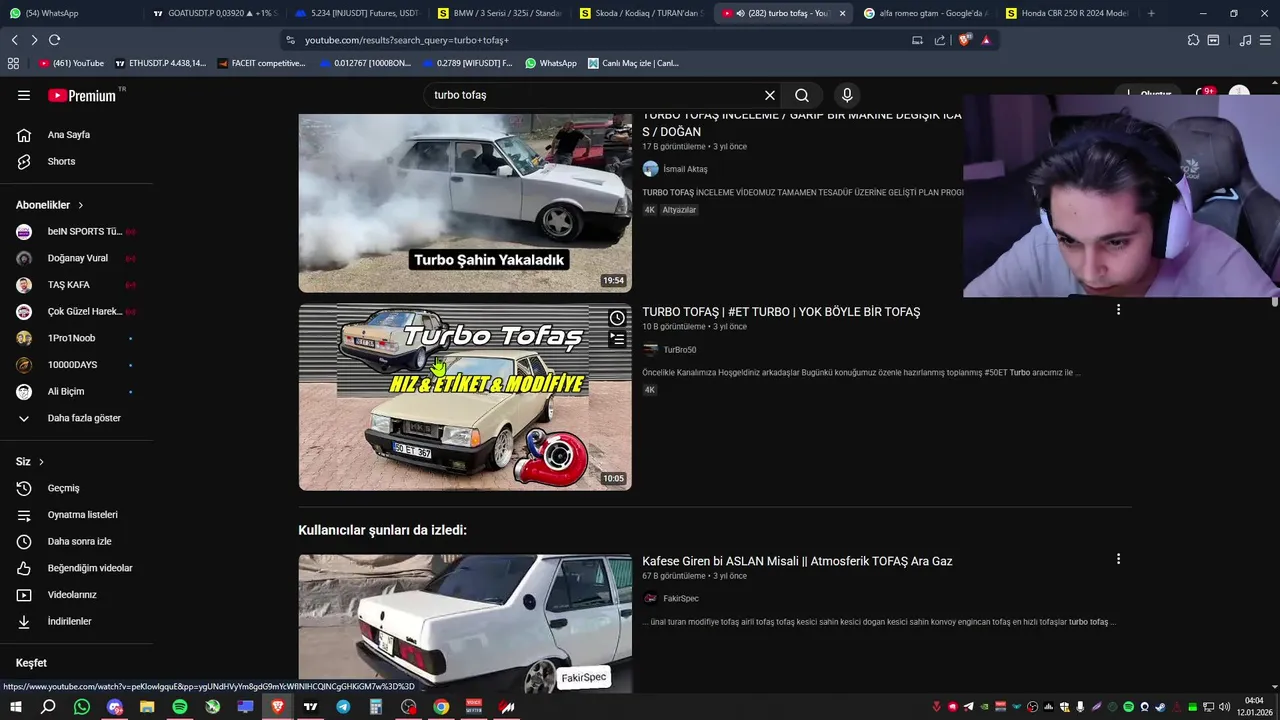Open TurBro50 channel link
This screenshot has height=720, width=1280.
pyautogui.click(x=680, y=350)
